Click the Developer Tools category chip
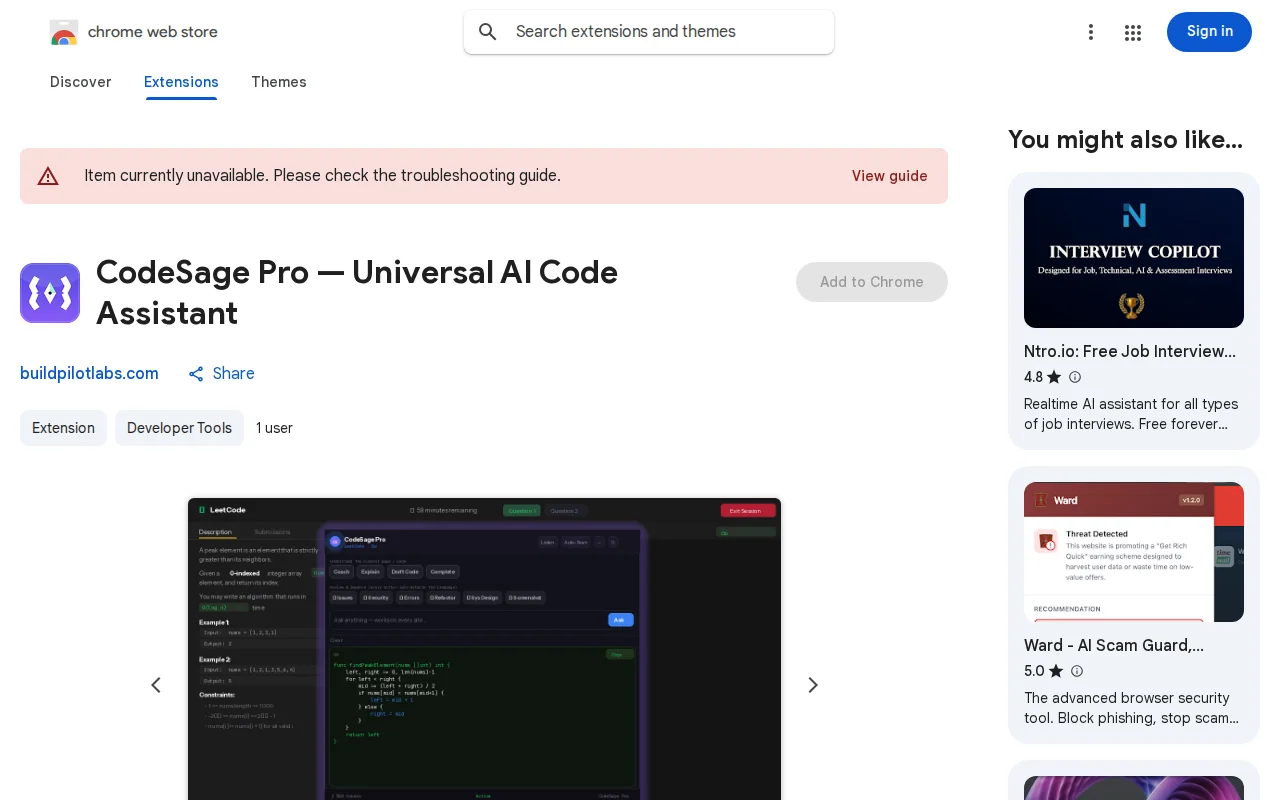Image resolution: width=1280 pixels, height=800 pixels. 179,428
